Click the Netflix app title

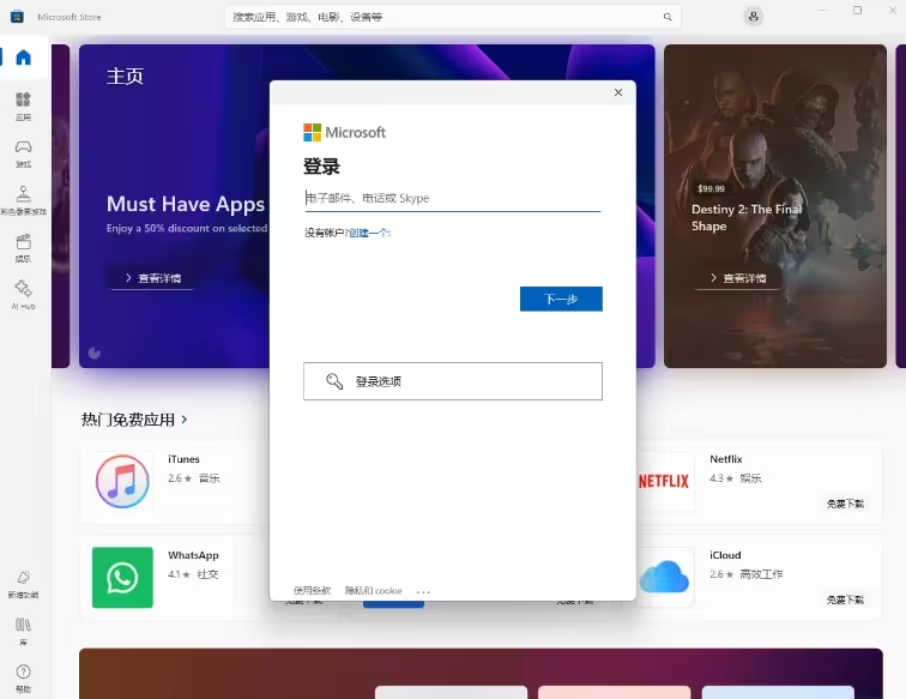(x=726, y=459)
